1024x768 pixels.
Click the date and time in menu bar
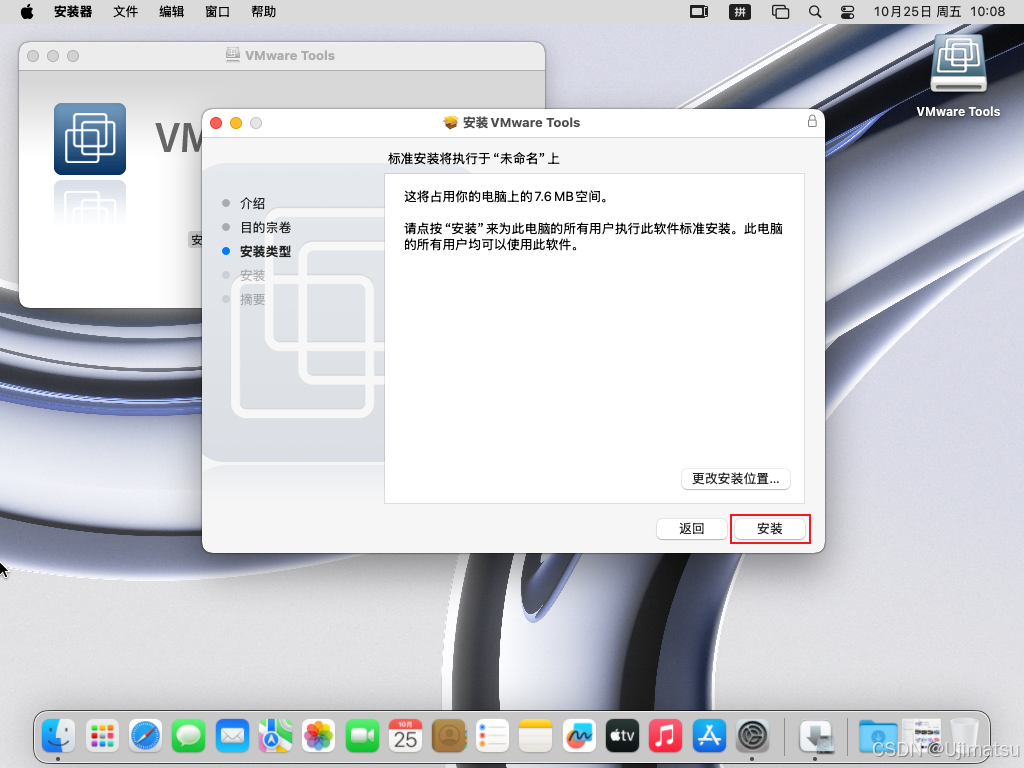939,12
